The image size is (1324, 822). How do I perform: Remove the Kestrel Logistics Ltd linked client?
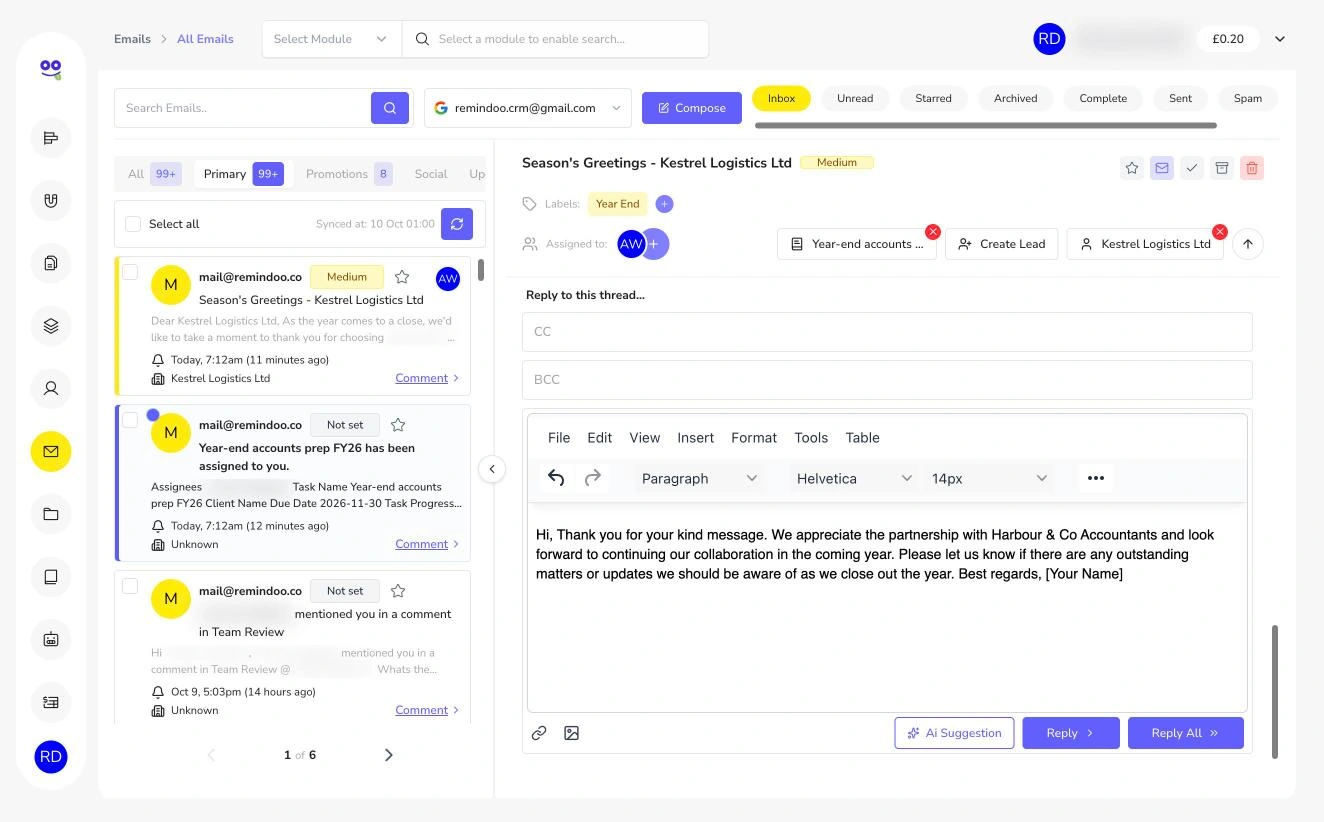1220,232
